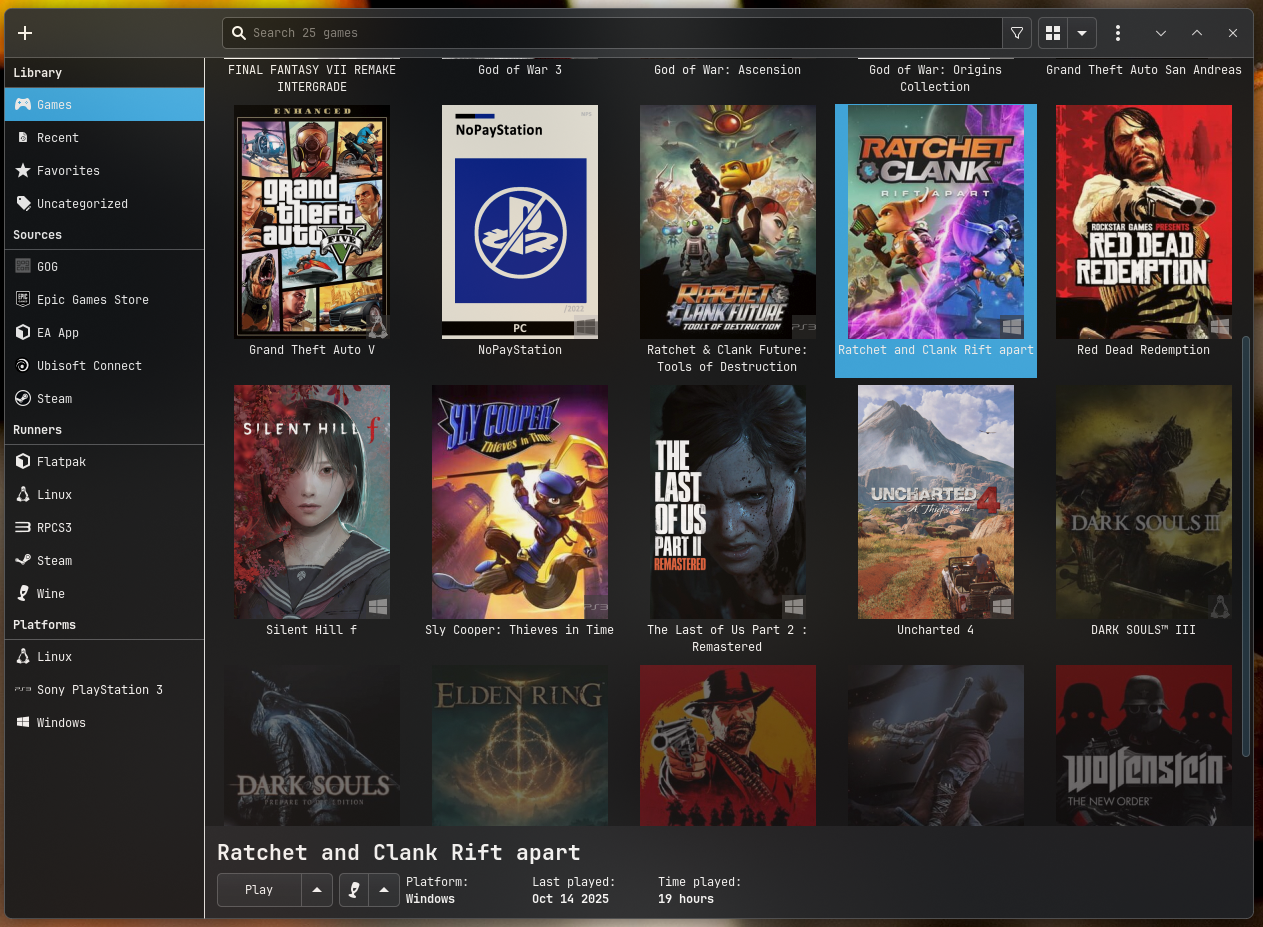Image resolution: width=1263 pixels, height=927 pixels.
Task: Click the Favorites star icon
Action: pos(23,170)
